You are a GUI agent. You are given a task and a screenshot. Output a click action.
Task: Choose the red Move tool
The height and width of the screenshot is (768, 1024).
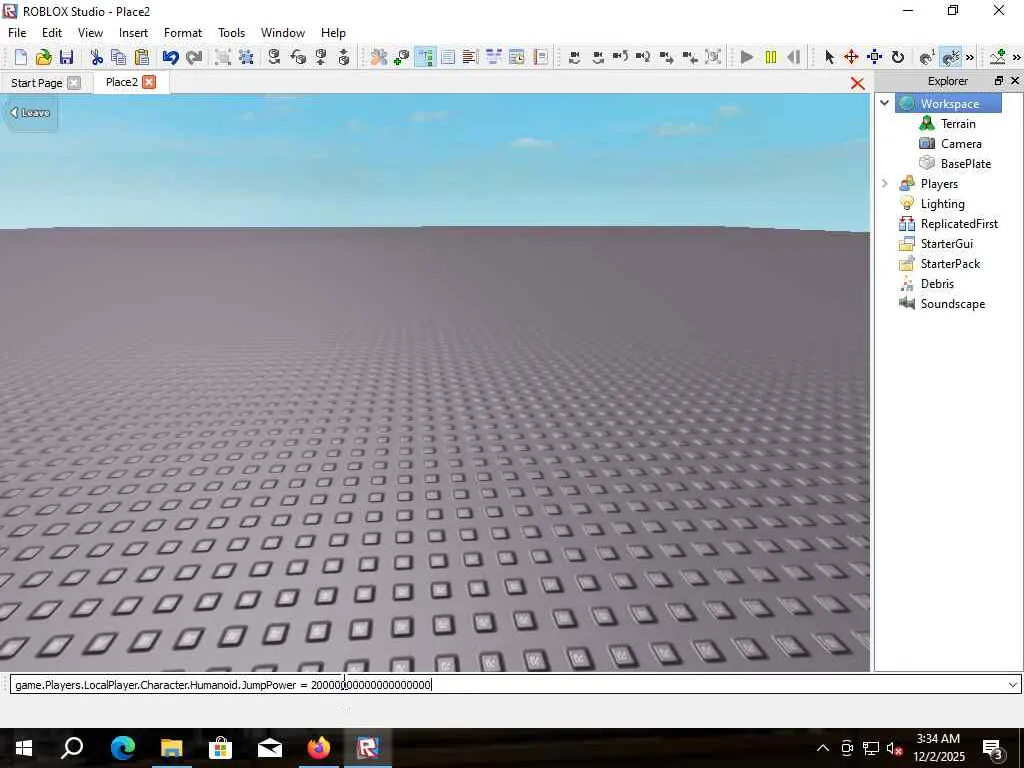coord(852,57)
